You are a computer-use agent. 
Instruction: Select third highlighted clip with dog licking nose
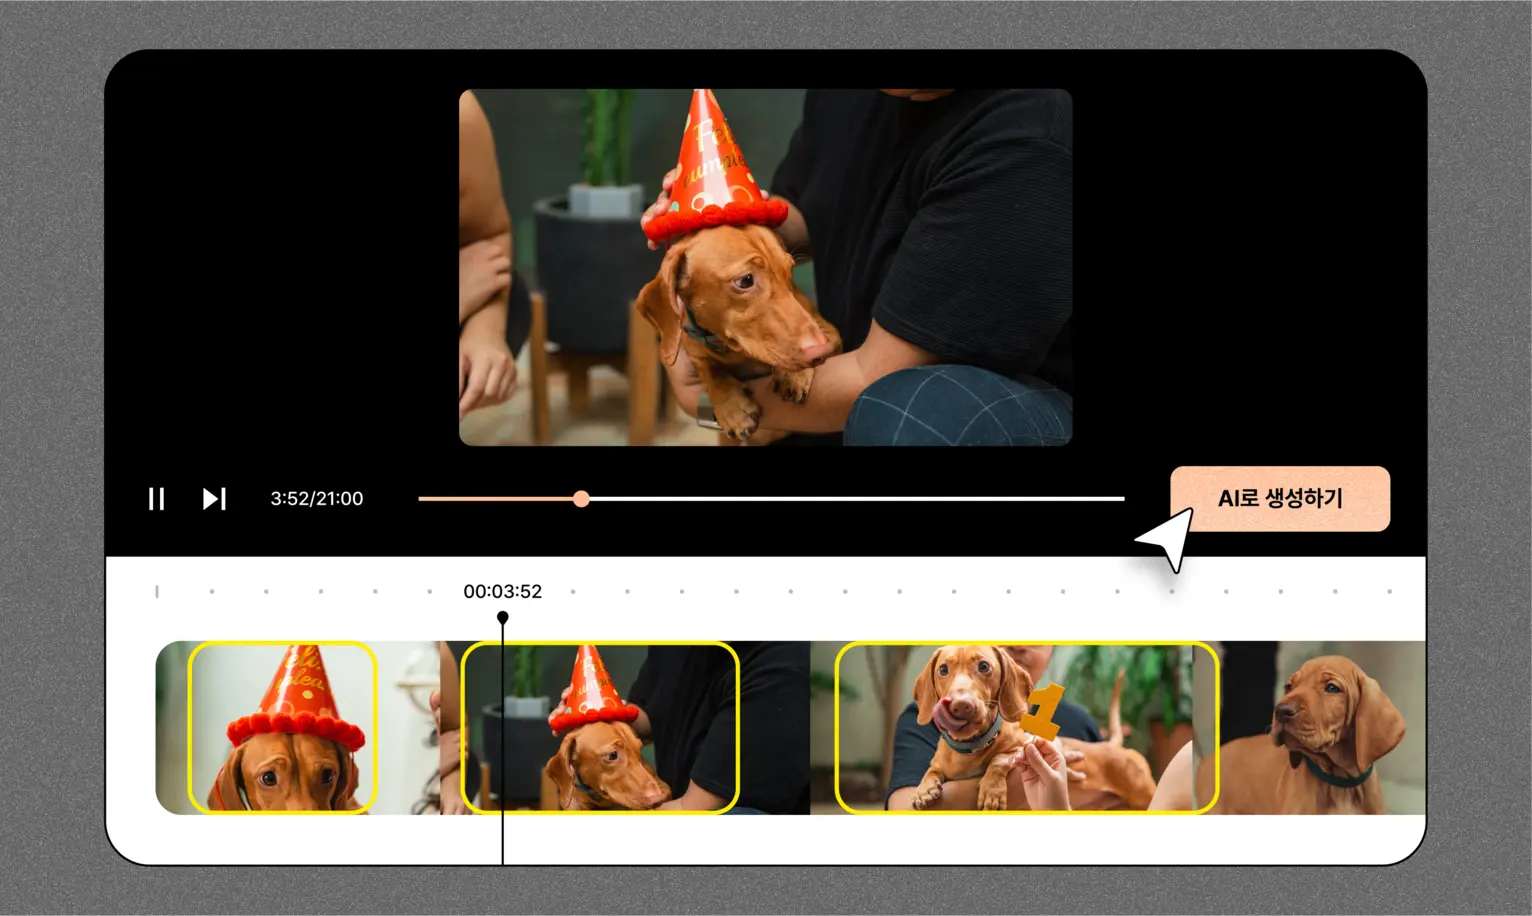point(1026,727)
